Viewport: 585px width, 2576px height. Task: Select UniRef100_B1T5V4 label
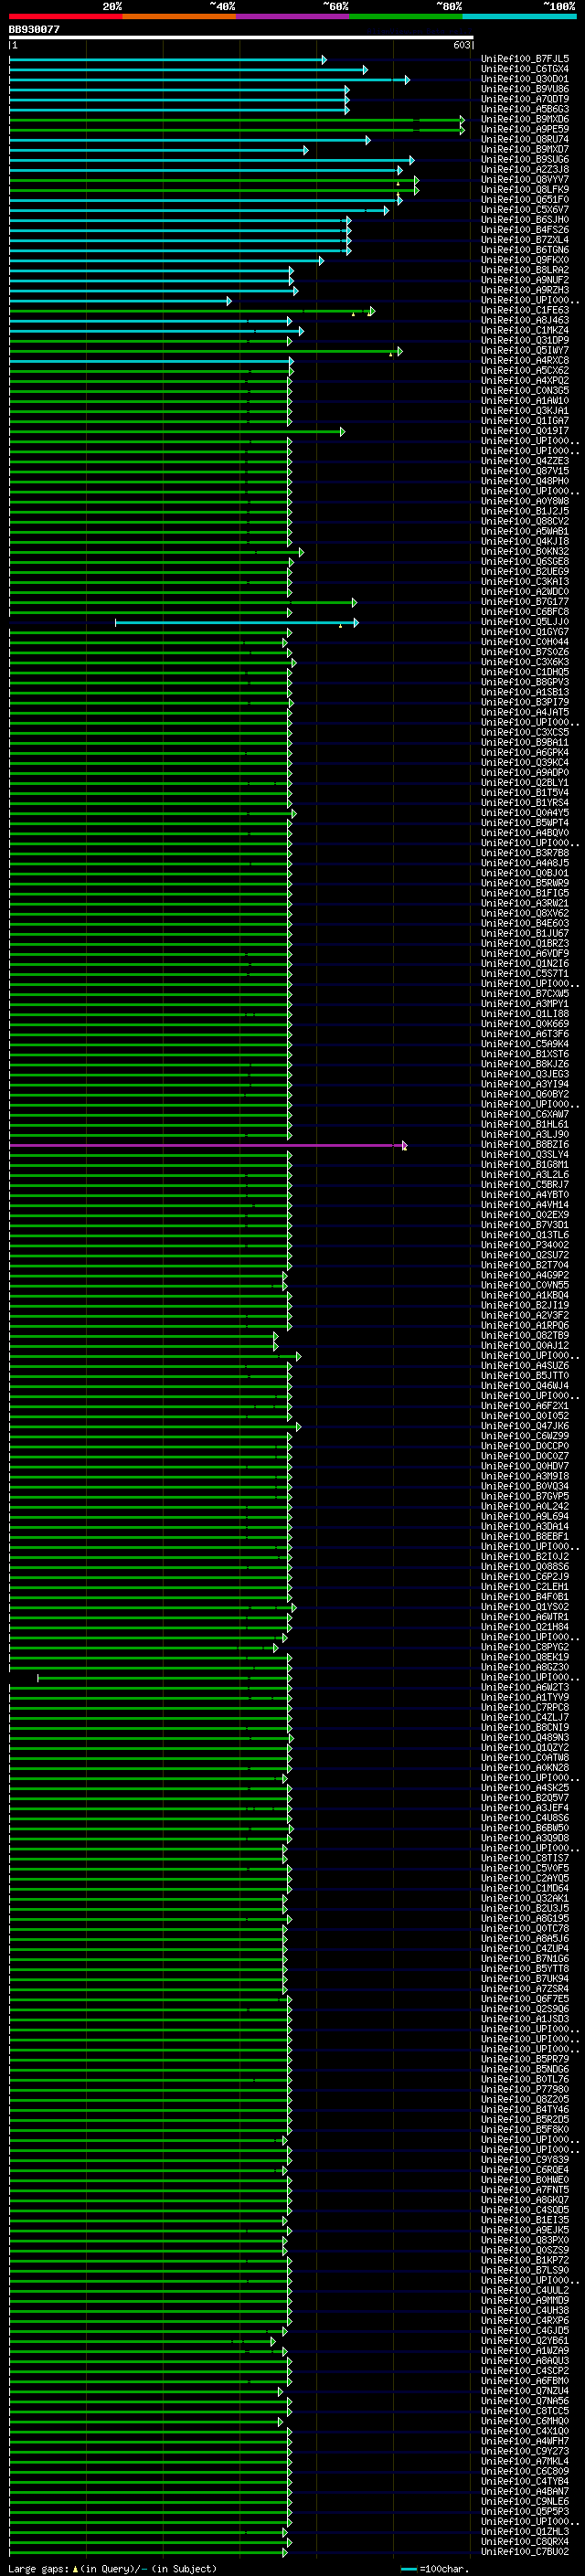tap(525, 793)
